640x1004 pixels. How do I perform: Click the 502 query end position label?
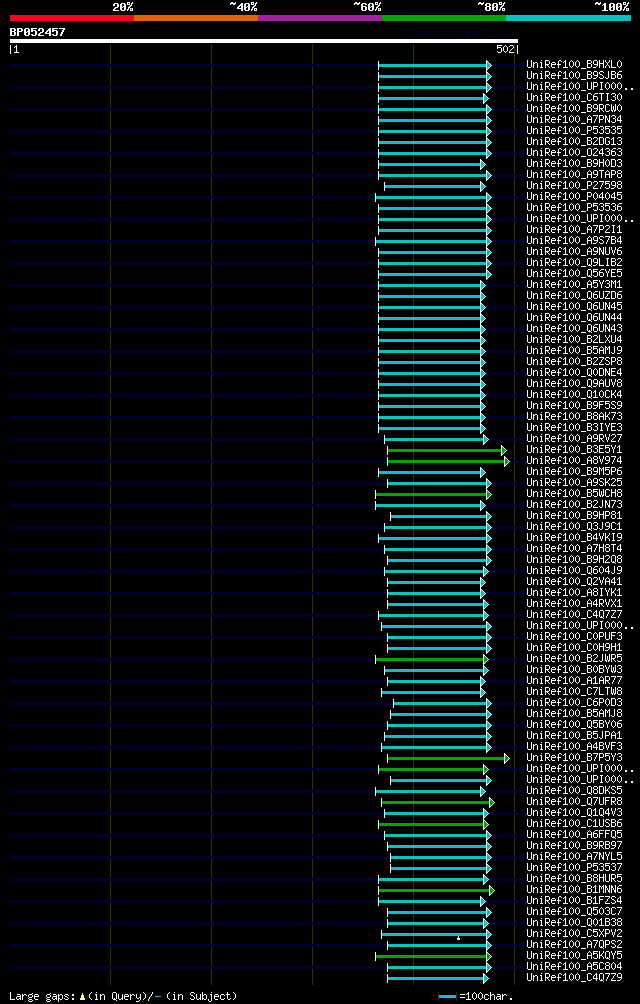coord(505,49)
